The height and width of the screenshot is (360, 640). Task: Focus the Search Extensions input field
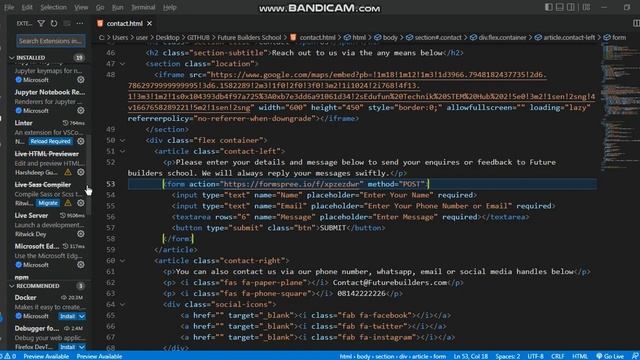point(51,41)
